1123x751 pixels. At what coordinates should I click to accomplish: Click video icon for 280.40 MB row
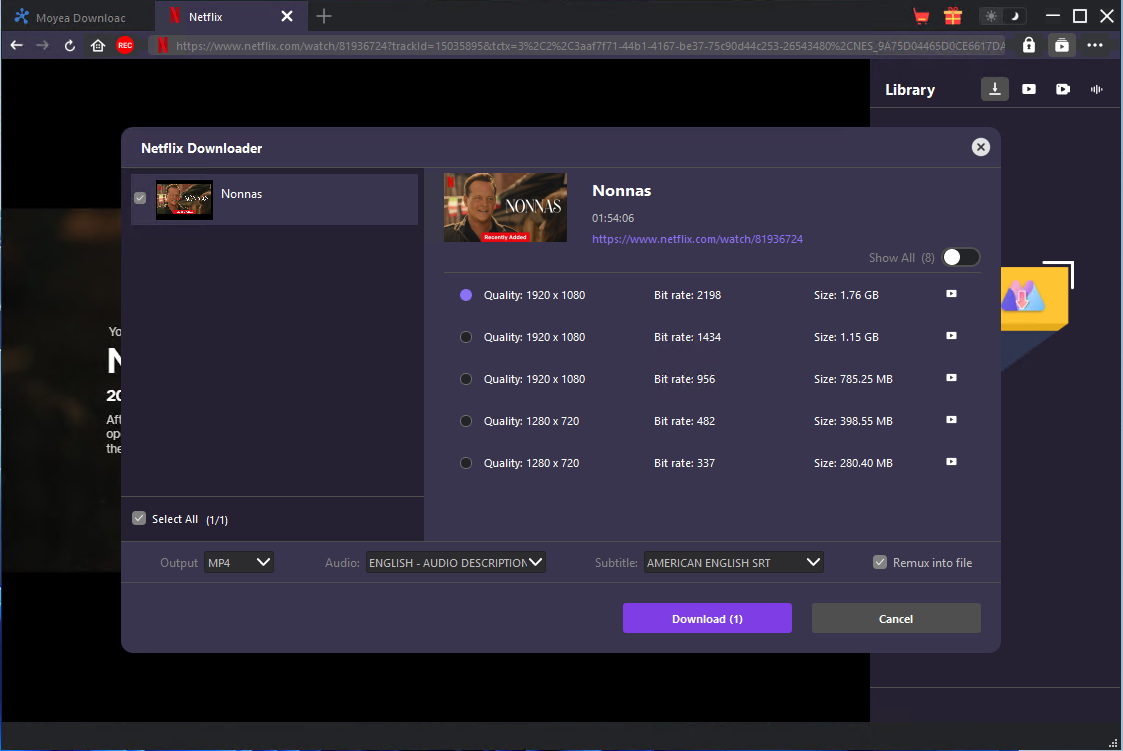click(951, 462)
